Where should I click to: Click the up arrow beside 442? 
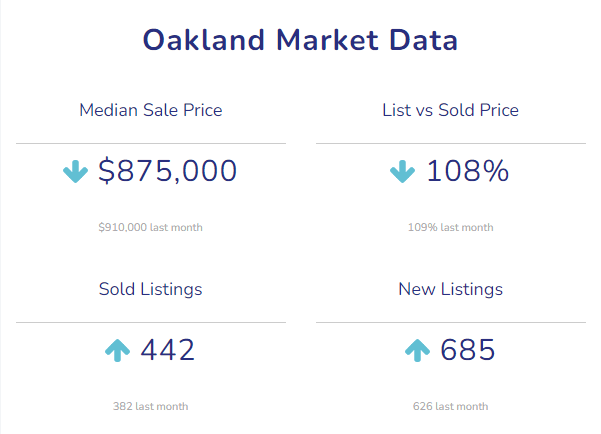(117, 350)
